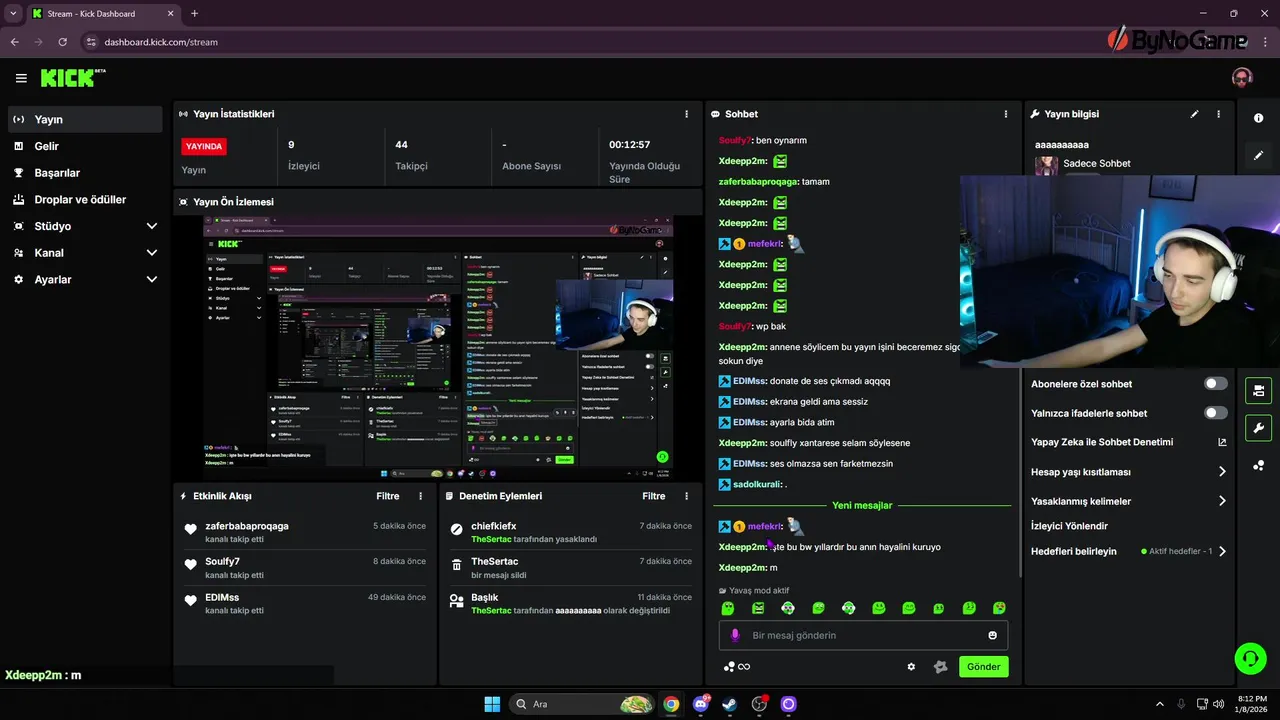
Task: Click the purple microphone icon in the message box
Action: [x=735, y=635]
